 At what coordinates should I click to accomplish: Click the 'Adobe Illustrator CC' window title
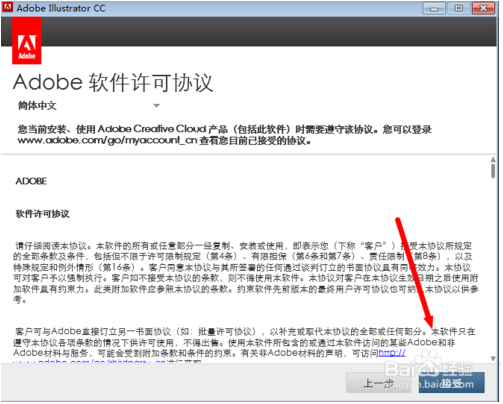[x=61, y=8]
